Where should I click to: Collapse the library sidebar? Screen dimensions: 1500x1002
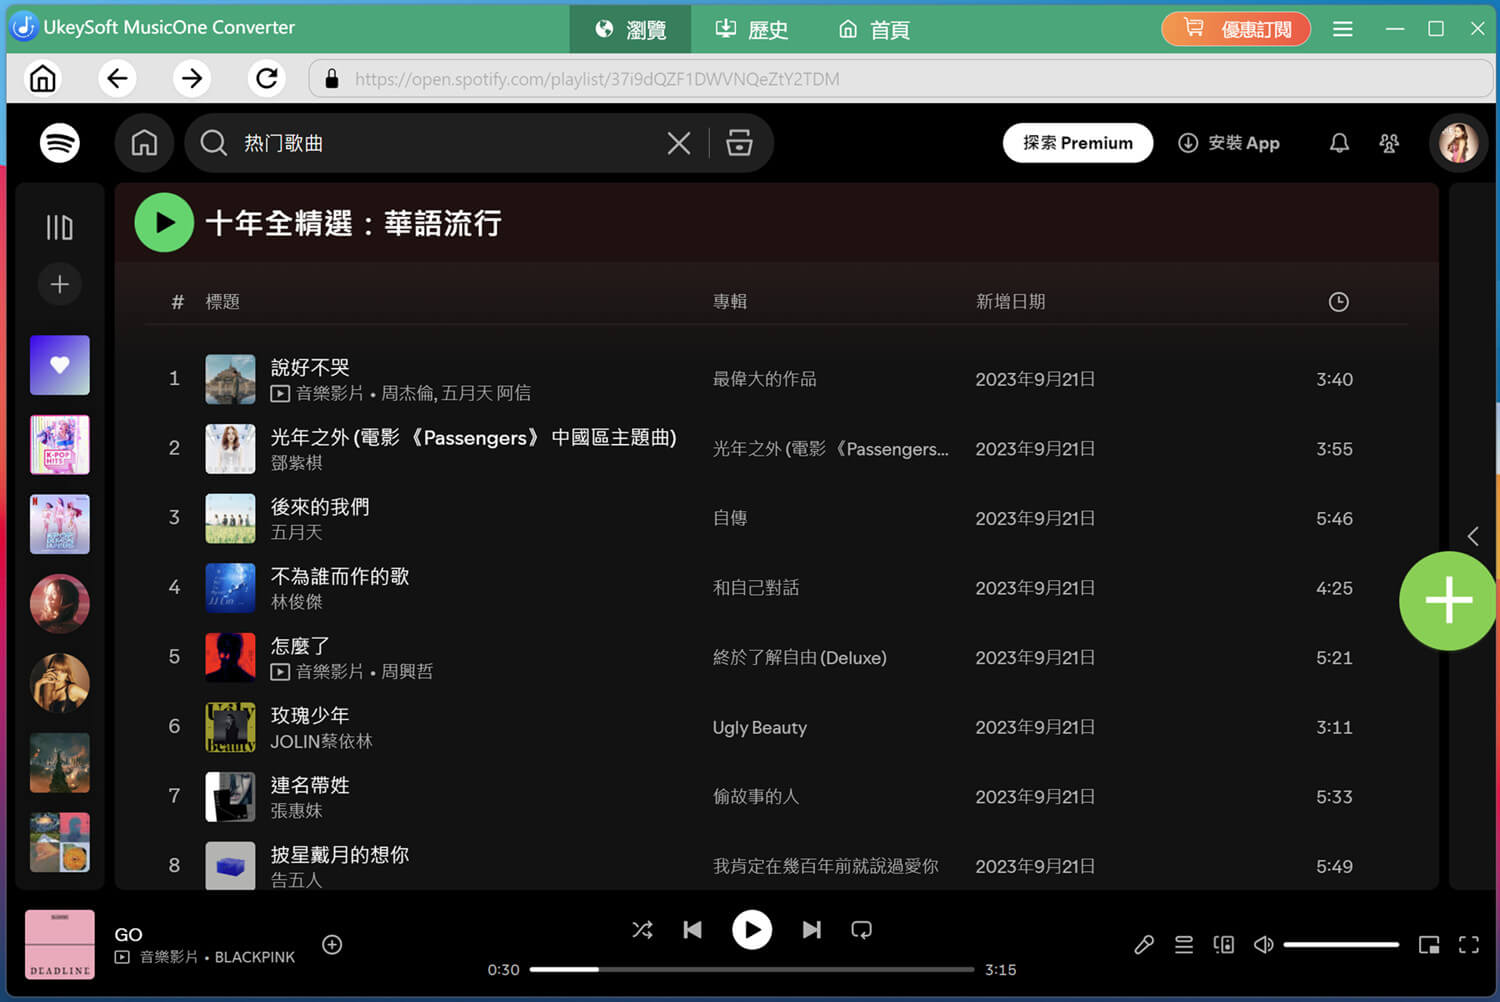[x=59, y=227]
